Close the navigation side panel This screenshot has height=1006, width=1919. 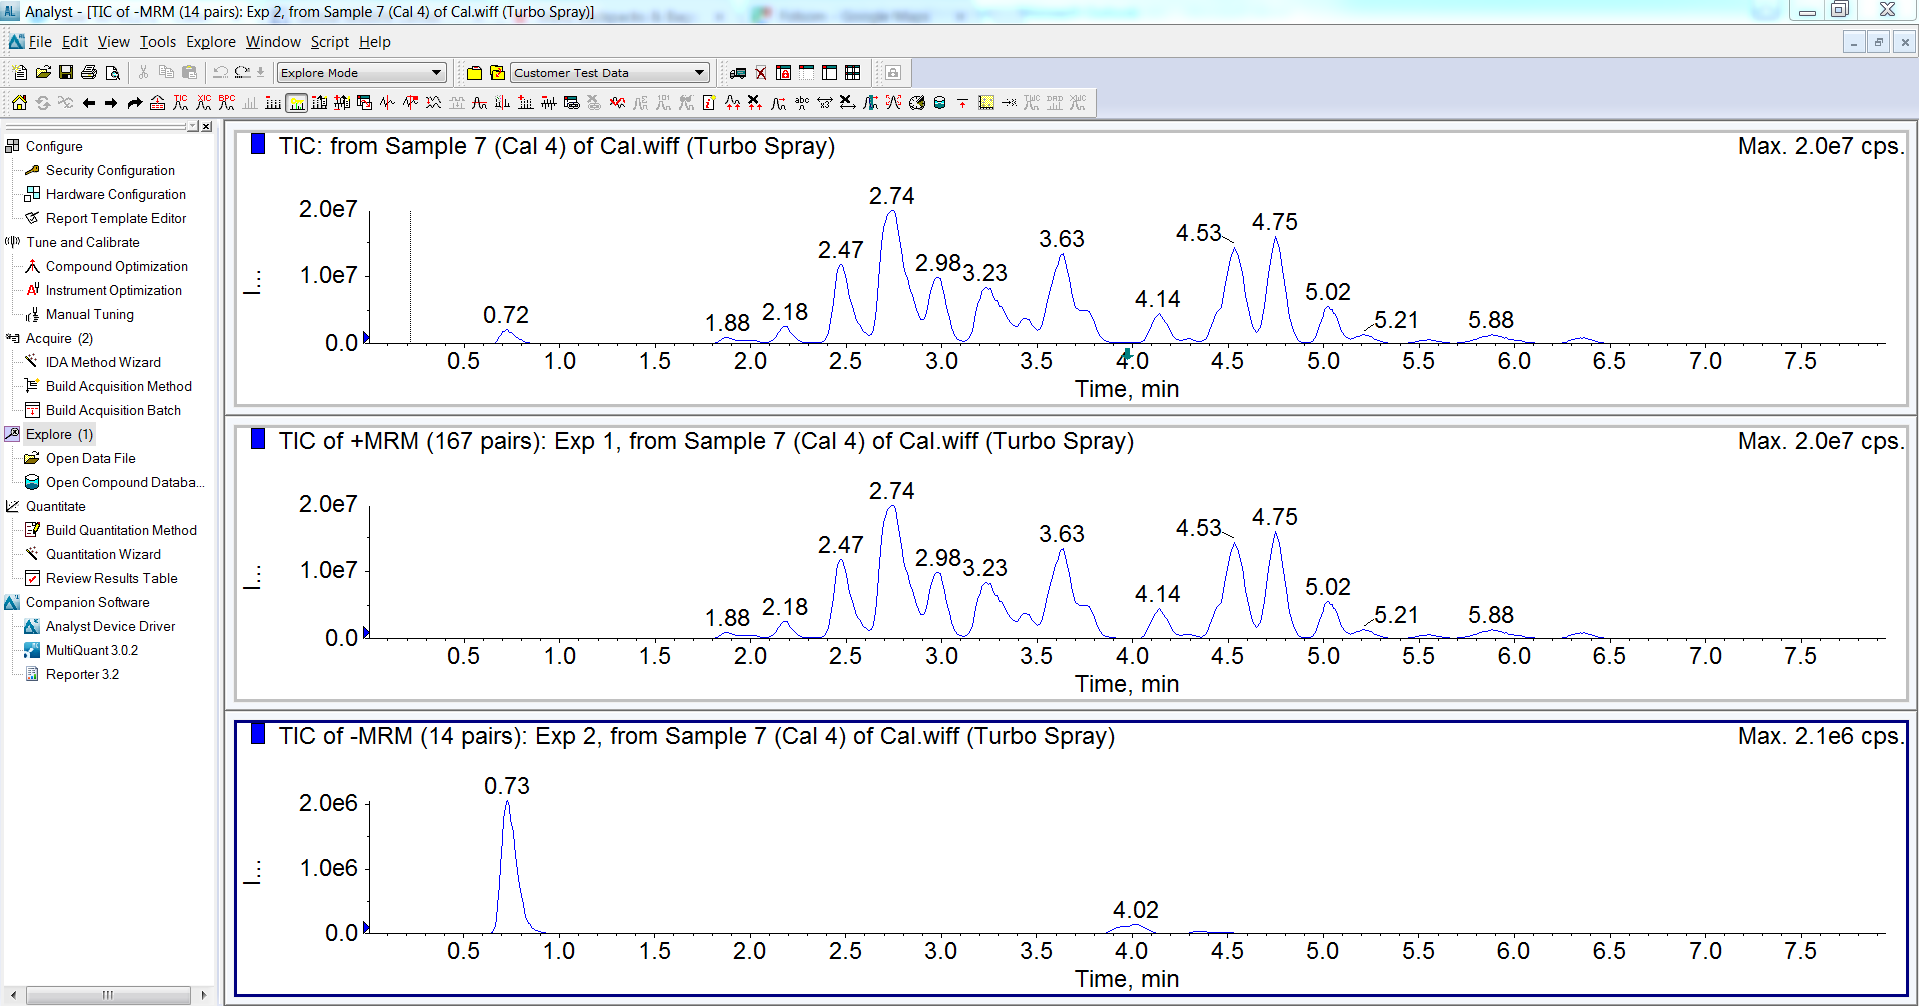(207, 127)
